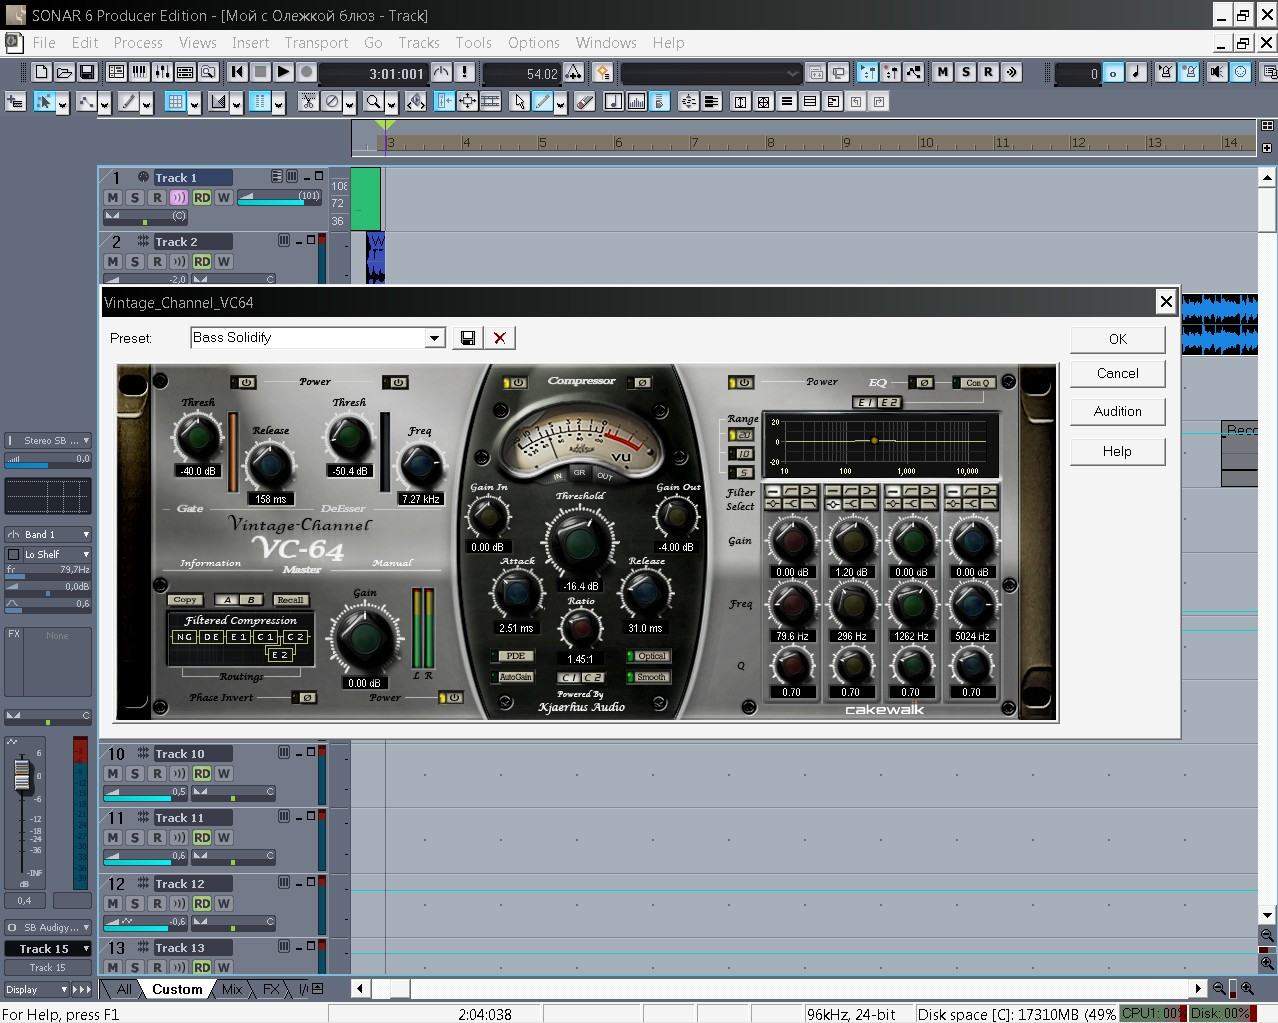Toggle global Mute M in toolbar
Viewport: 1278px width, 1023px height.
pyautogui.click(x=943, y=72)
